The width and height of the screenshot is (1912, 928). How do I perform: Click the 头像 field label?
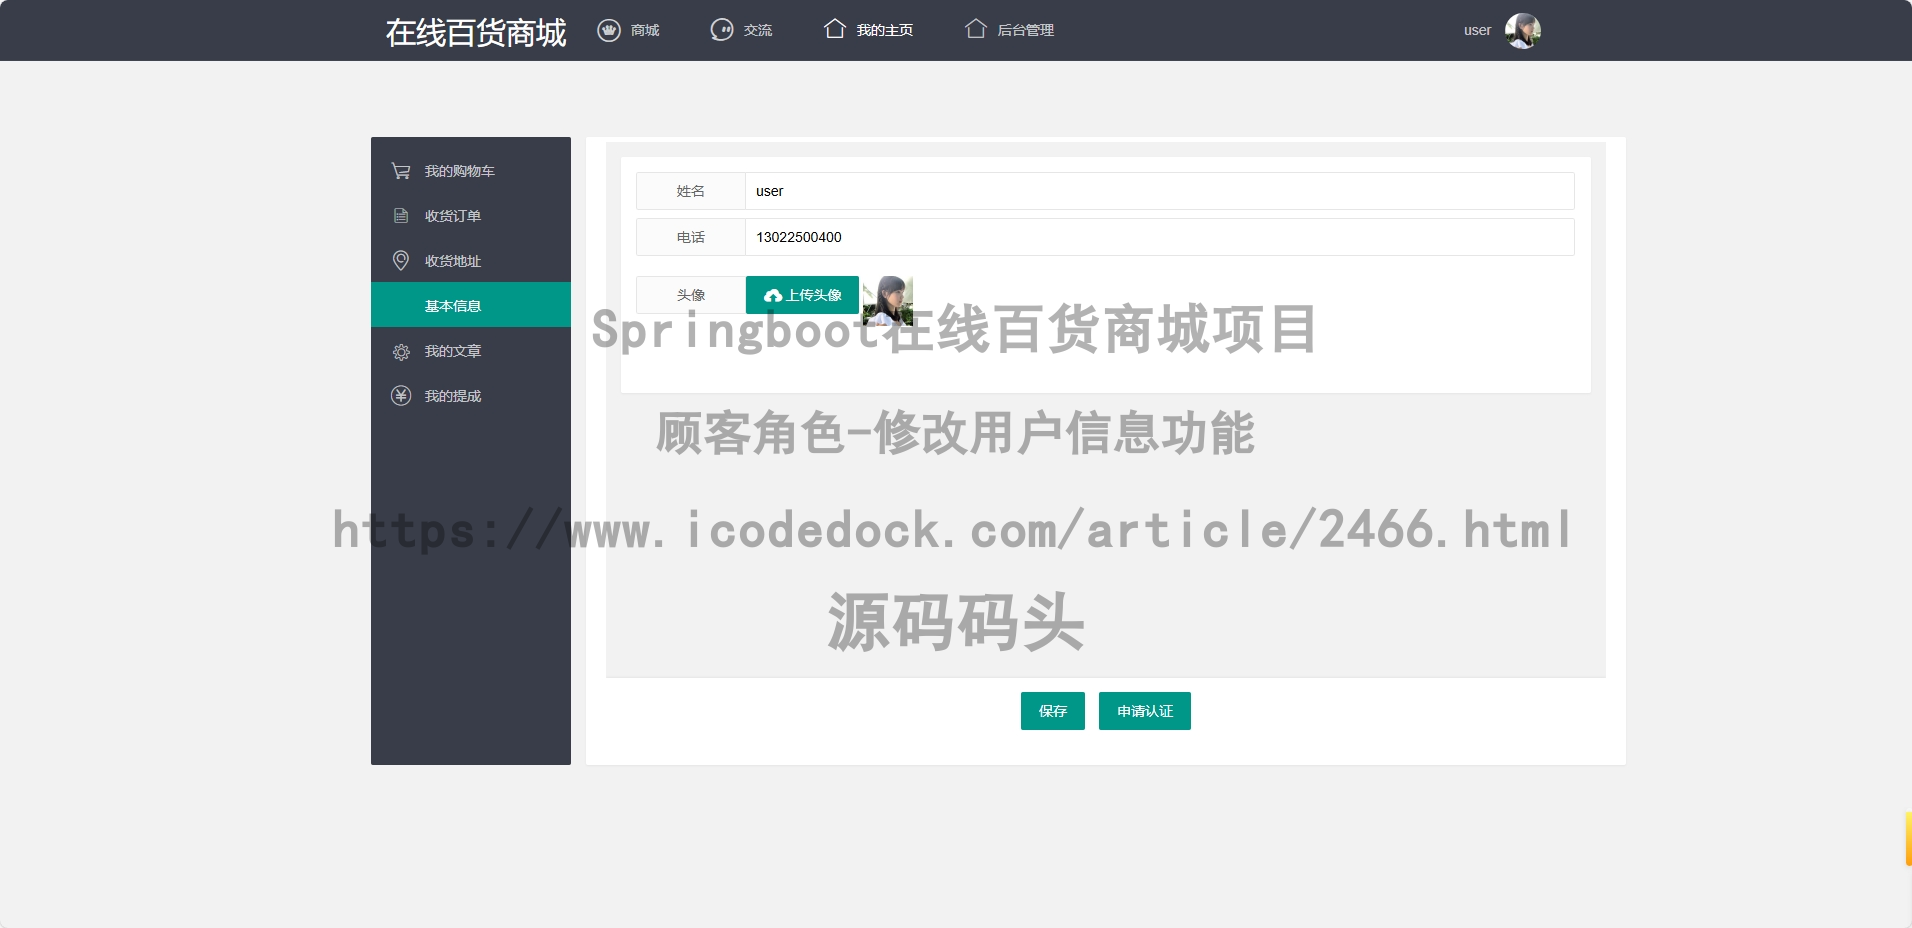pos(691,295)
